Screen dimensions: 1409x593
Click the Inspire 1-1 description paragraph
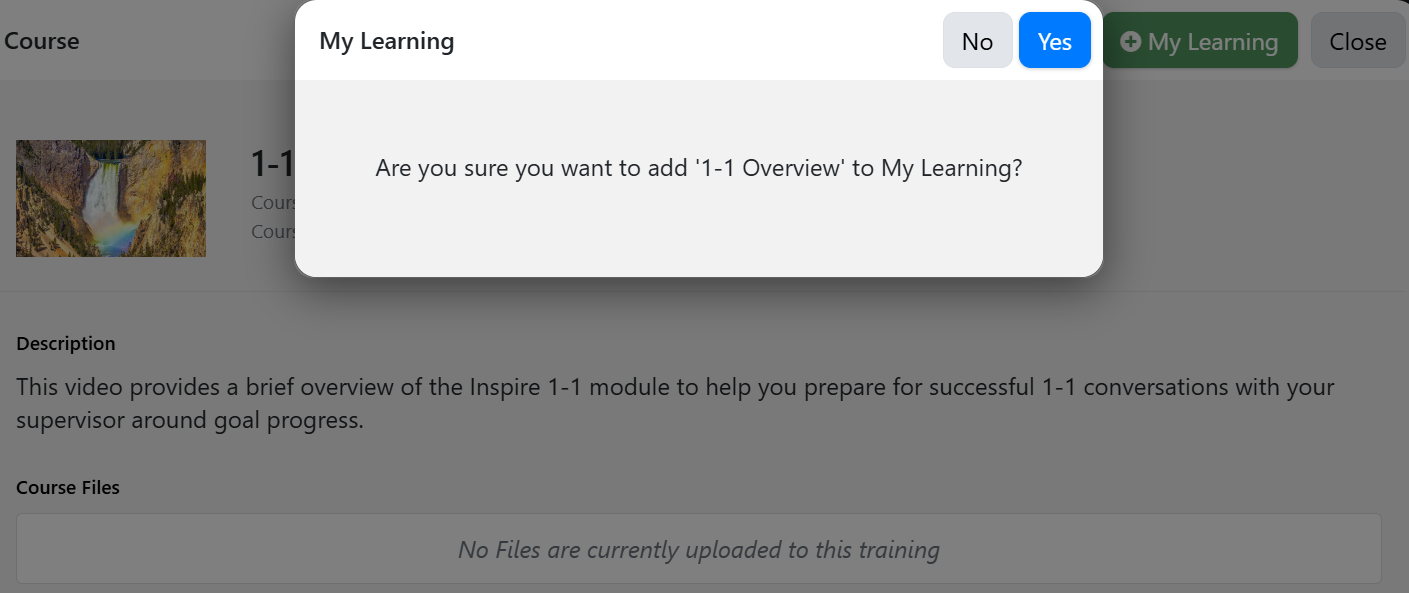click(675, 403)
